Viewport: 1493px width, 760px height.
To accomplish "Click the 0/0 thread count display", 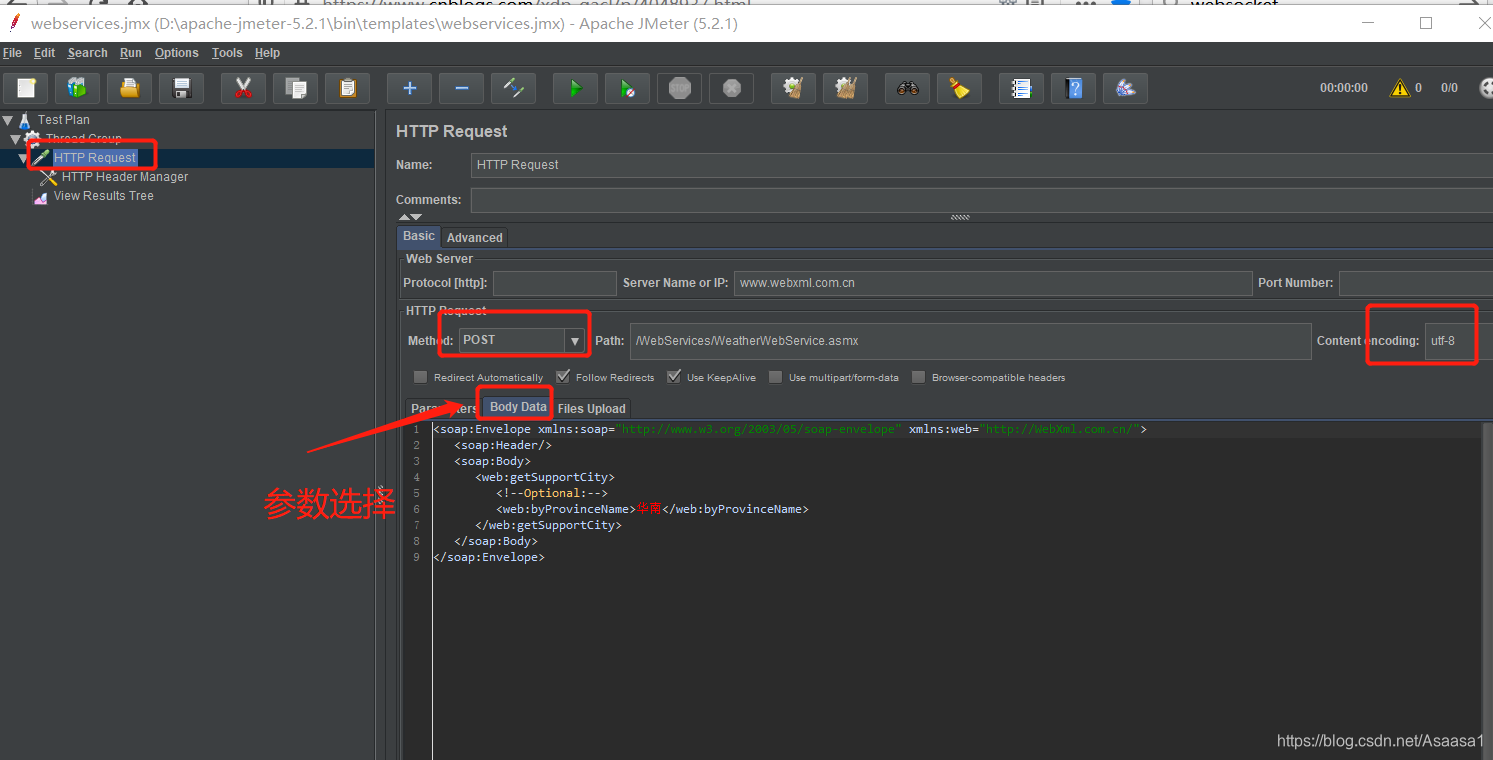I will coord(1449,88).
